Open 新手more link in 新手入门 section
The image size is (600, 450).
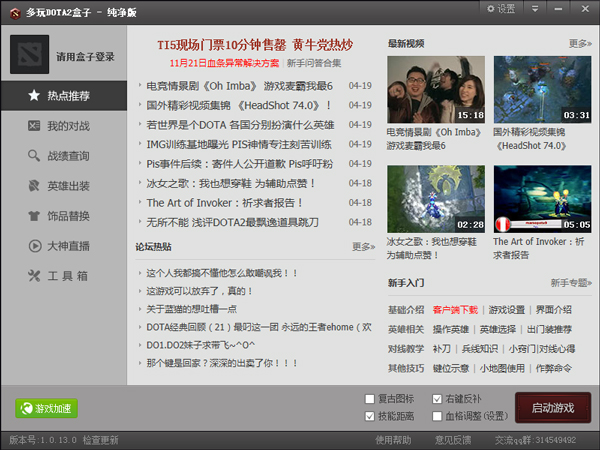pos(570,283)
